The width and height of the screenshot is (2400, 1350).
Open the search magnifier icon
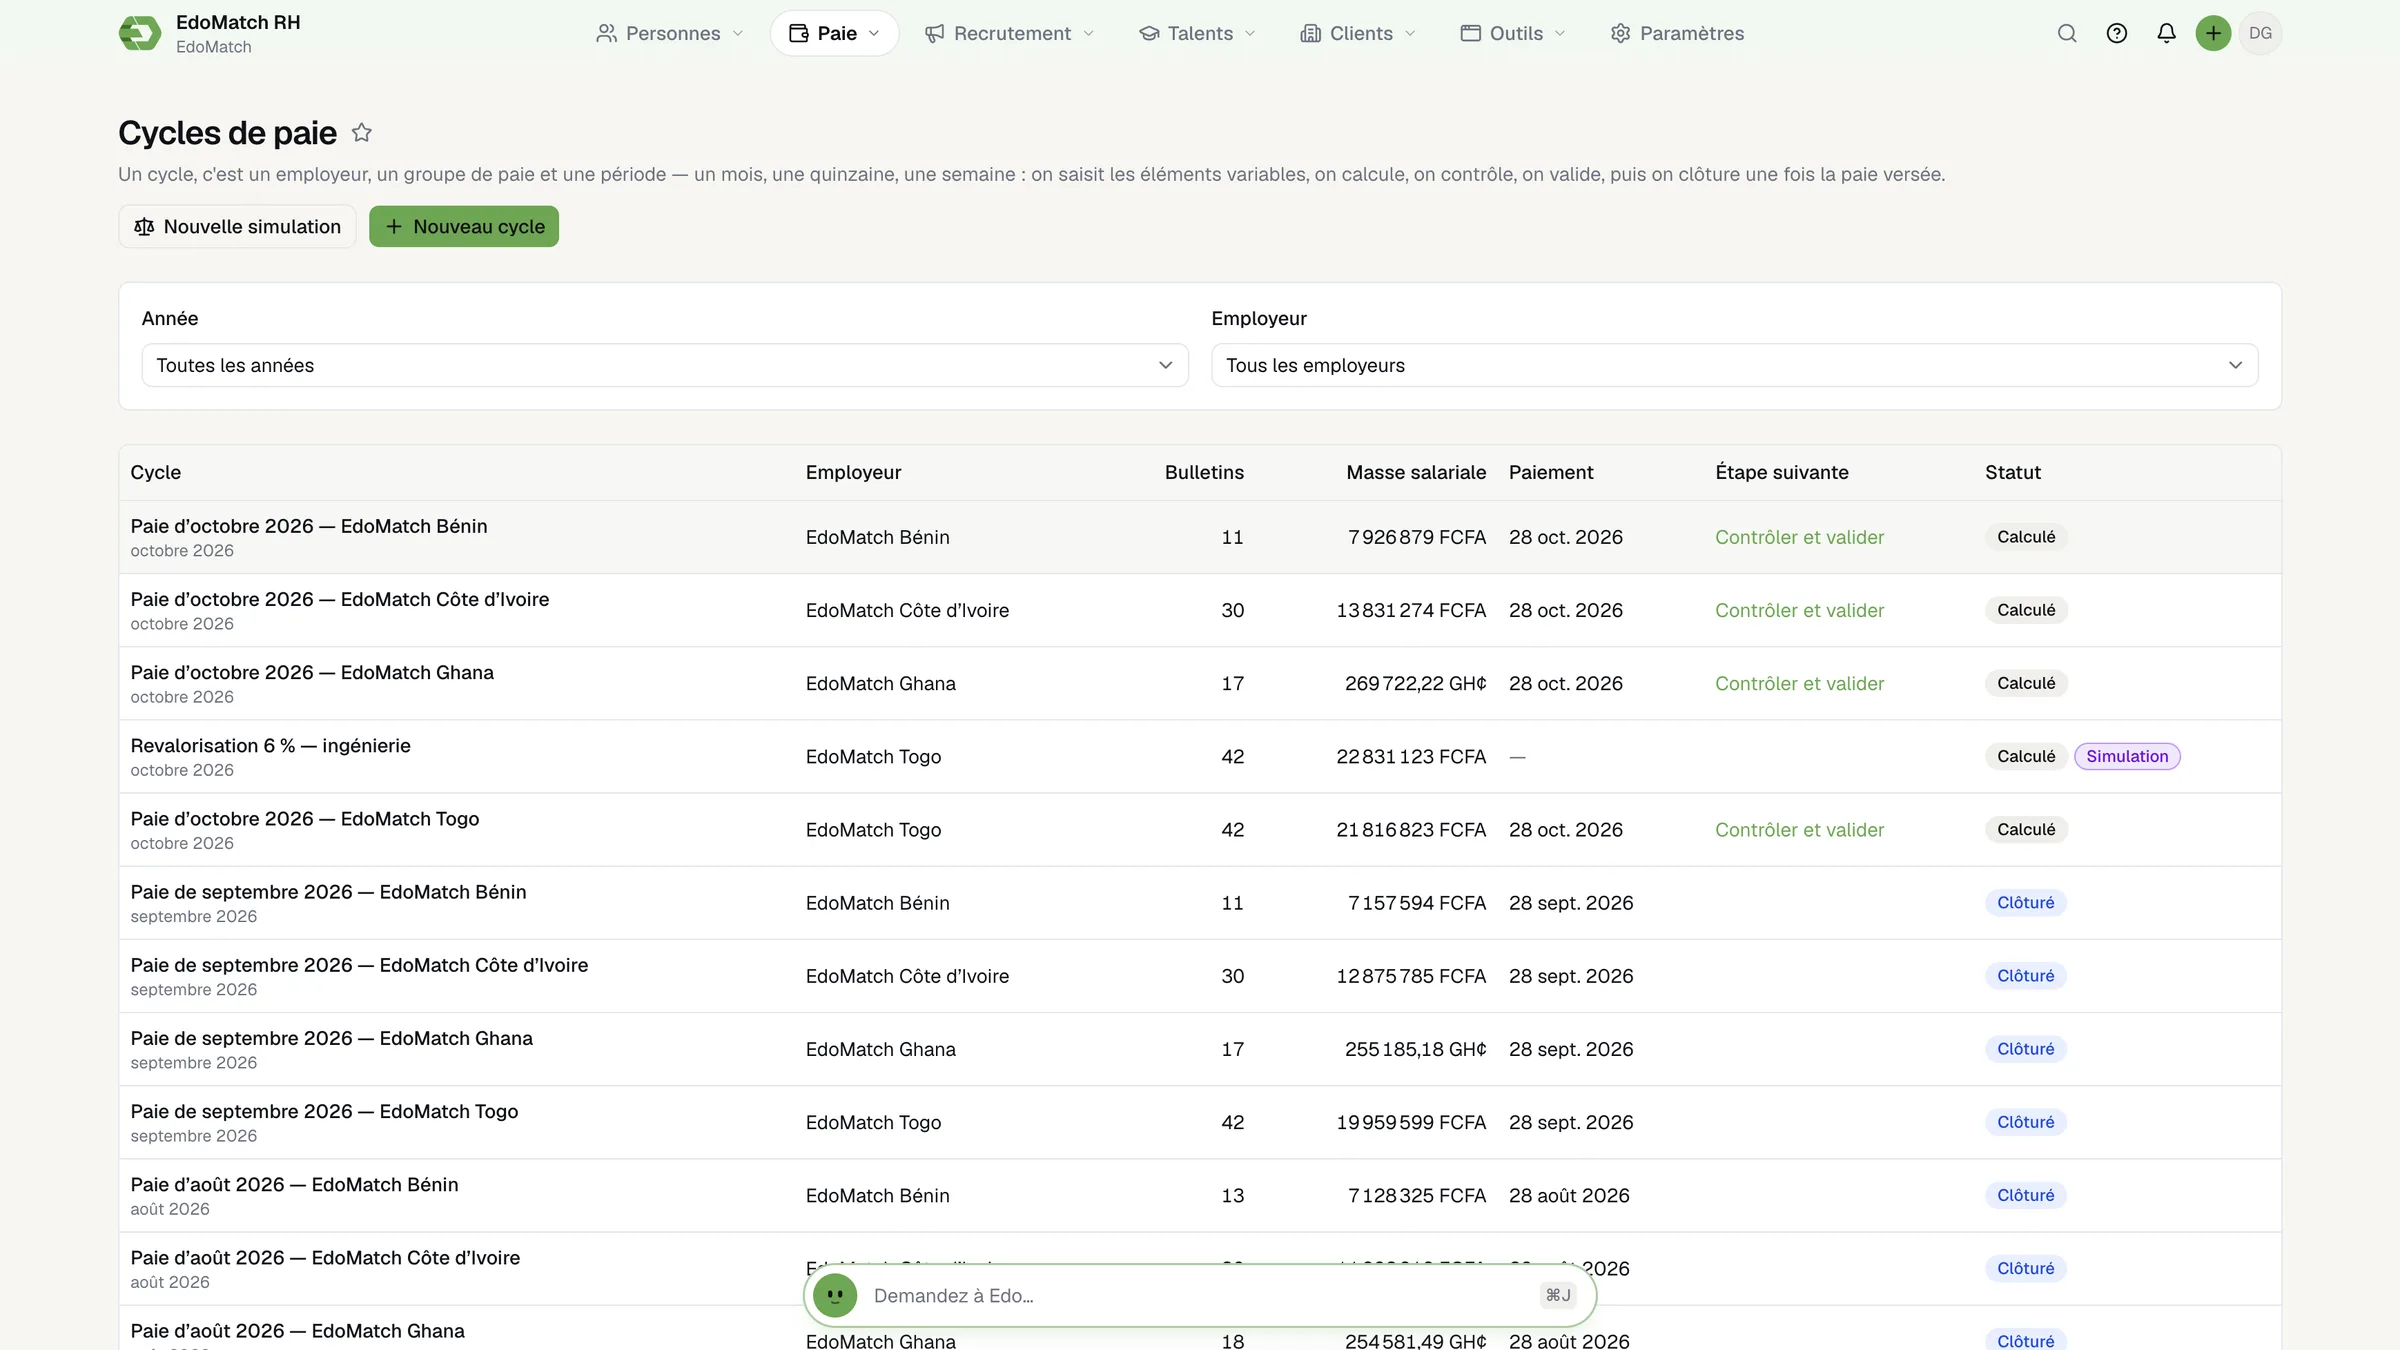[2067, 33]
